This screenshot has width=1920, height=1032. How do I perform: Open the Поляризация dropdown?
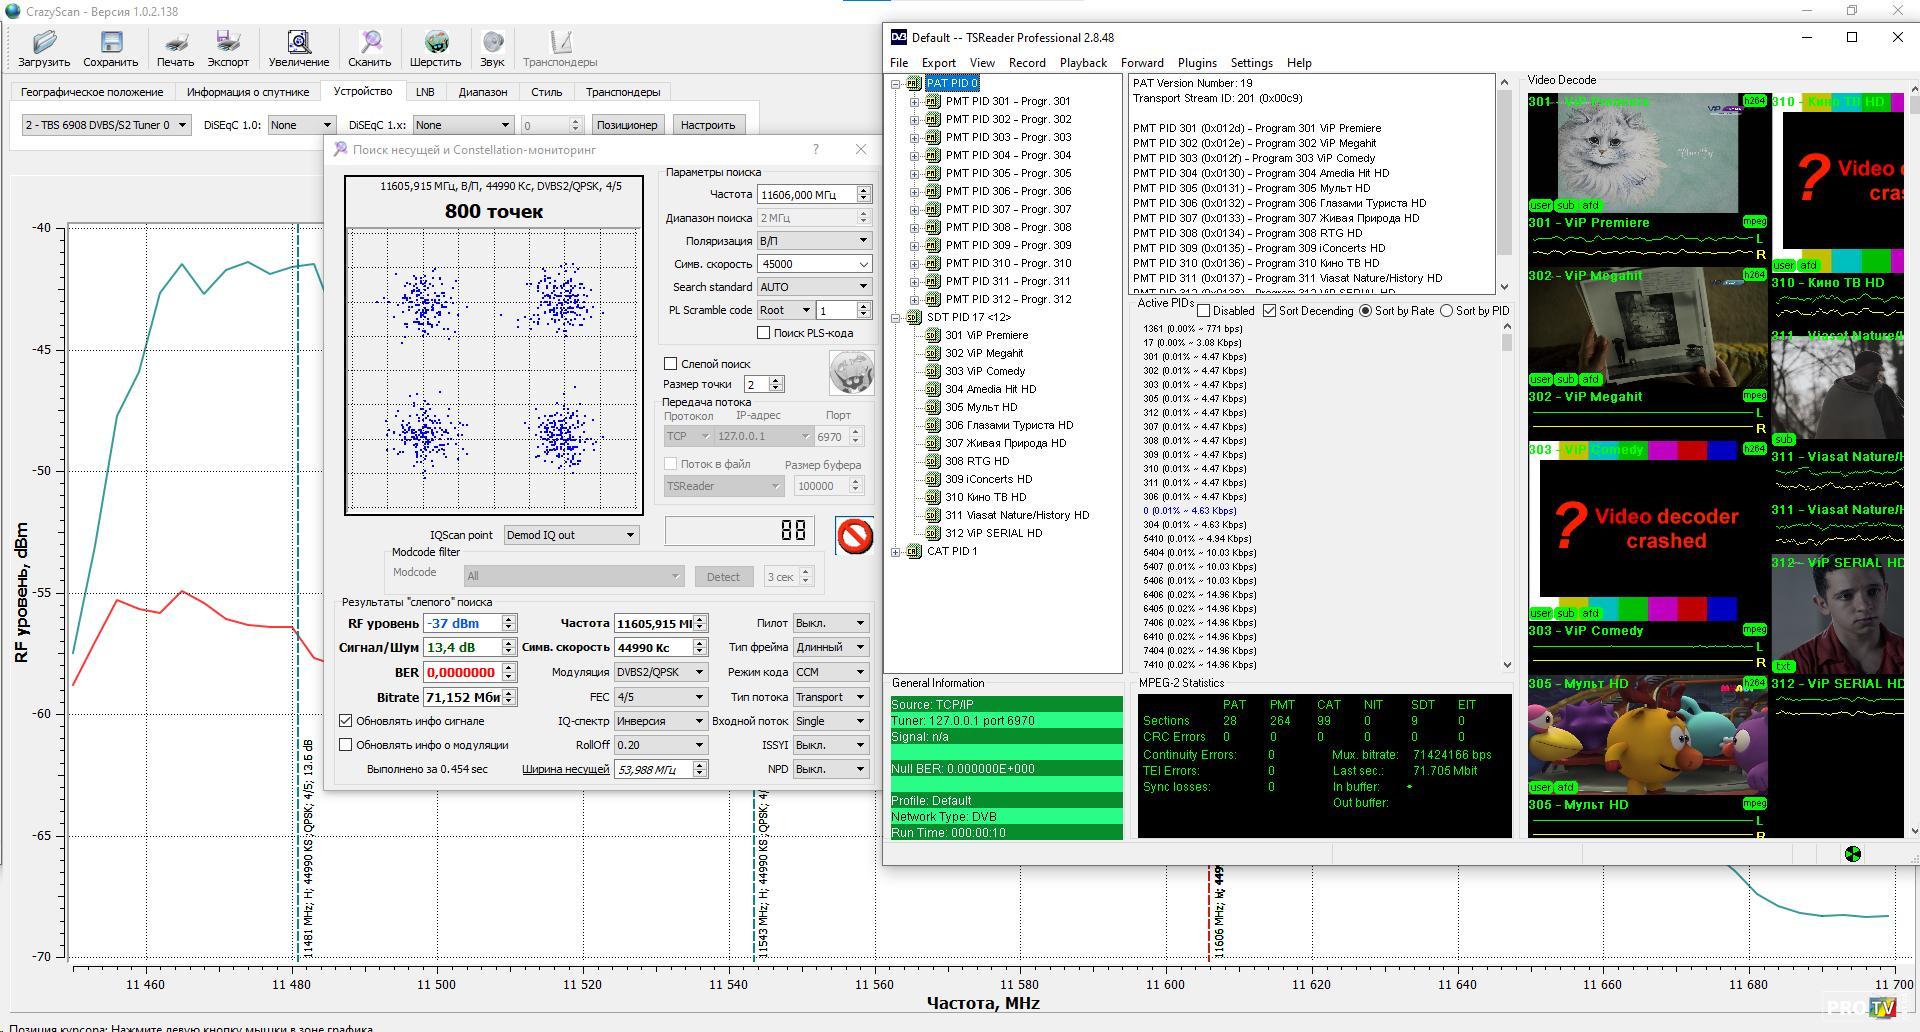[813, 241]
